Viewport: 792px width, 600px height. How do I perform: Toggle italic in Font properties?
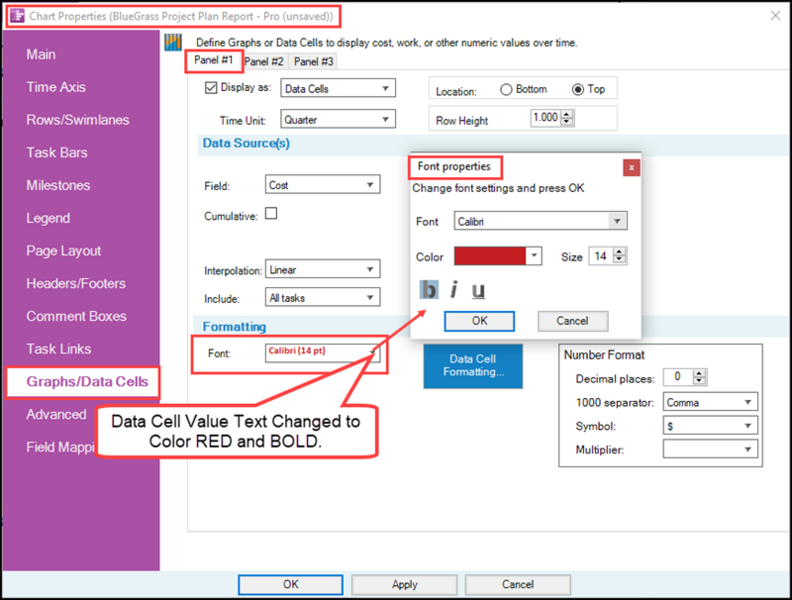click(x=454, y=290)
